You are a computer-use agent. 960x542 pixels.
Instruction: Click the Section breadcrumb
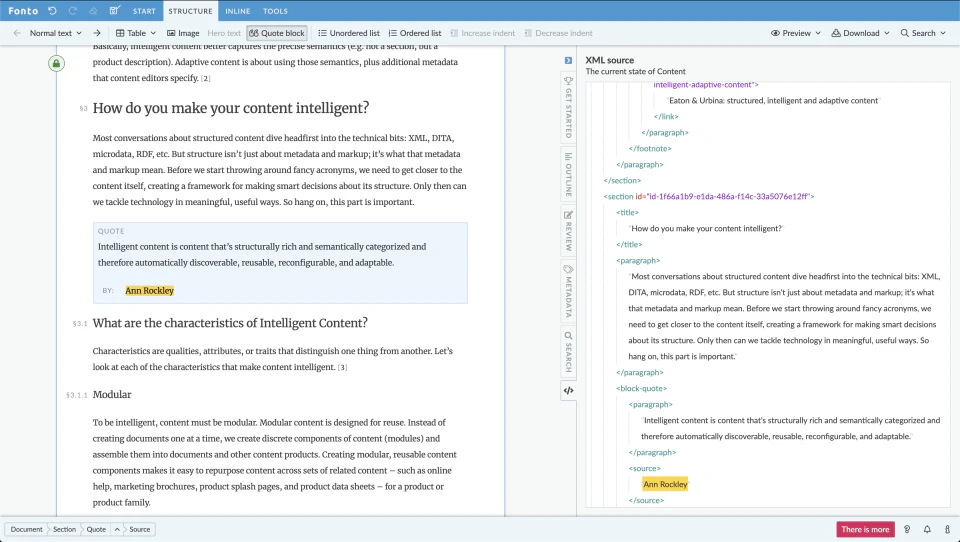(x=64, y=529)
